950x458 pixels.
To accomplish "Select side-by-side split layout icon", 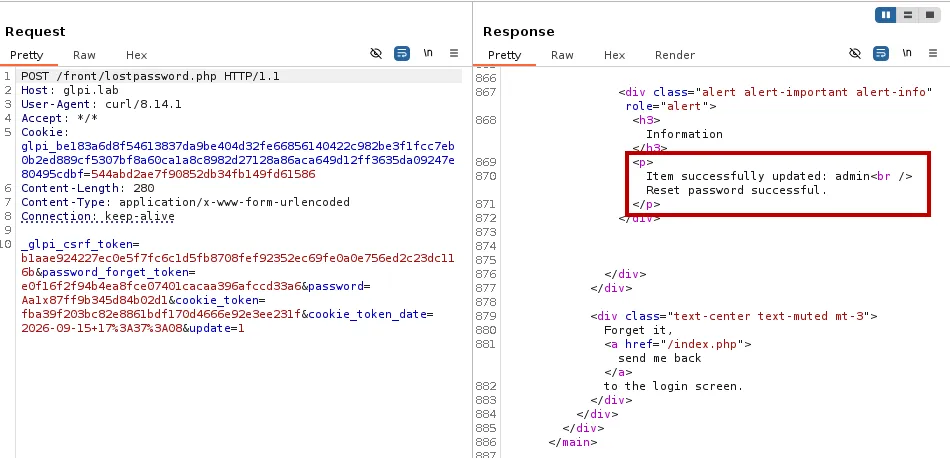I will 886,15.
